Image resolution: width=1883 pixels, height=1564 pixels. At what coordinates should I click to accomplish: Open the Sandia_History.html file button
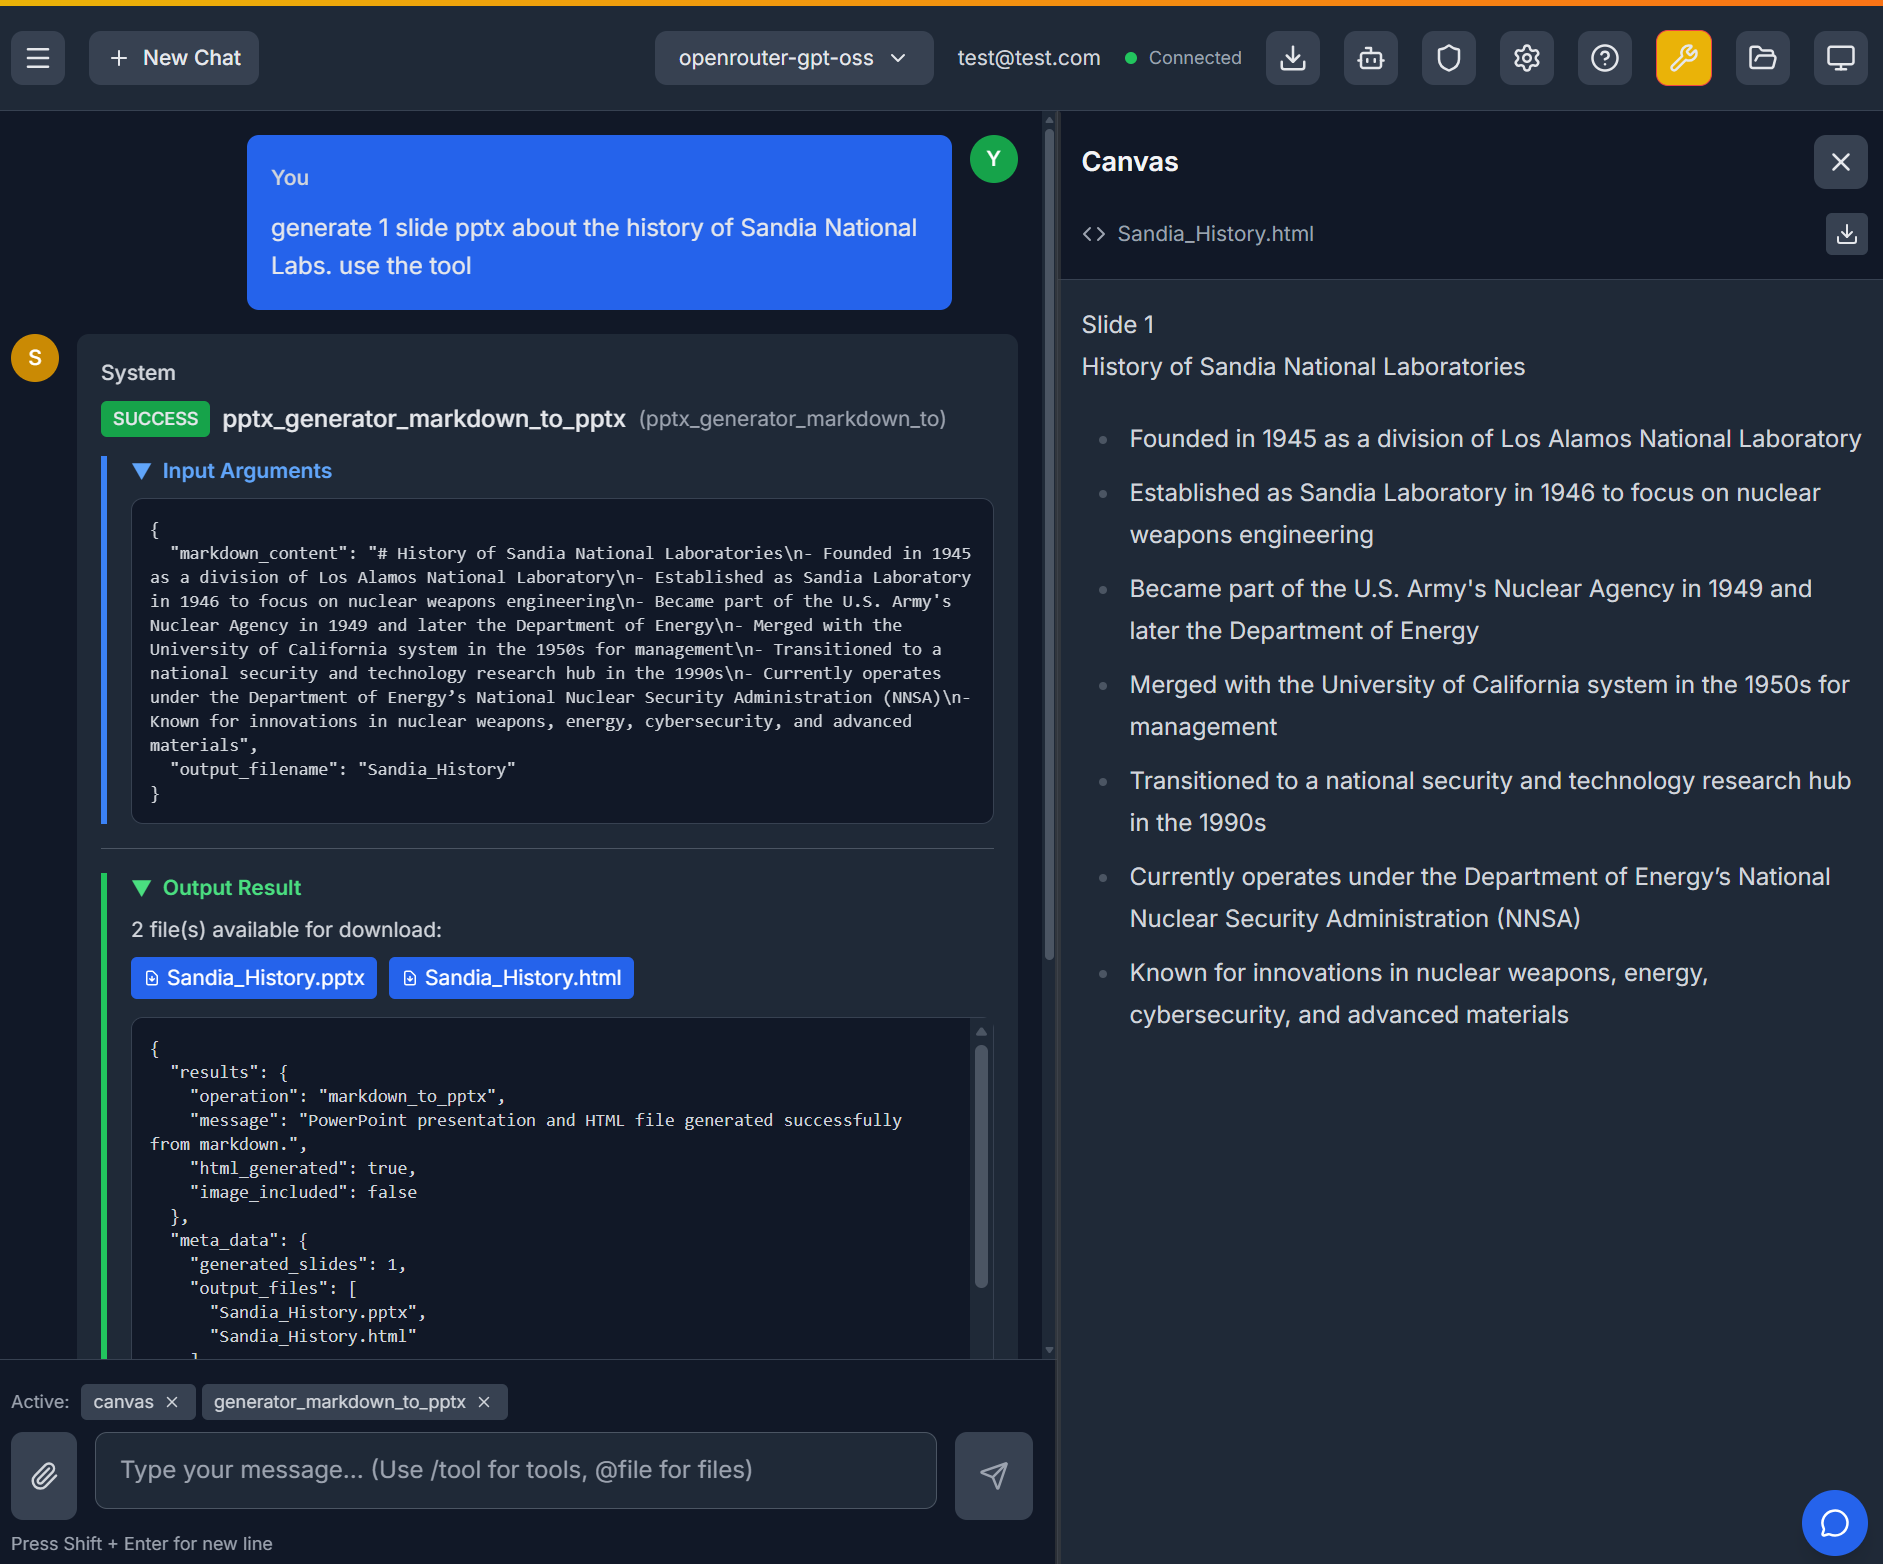pos(511,978)
